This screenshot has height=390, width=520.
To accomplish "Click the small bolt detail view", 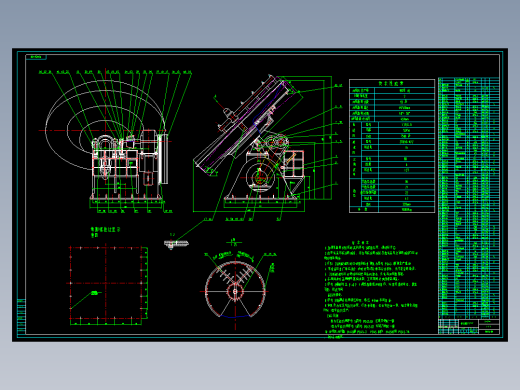I will [x=176, y=243].
